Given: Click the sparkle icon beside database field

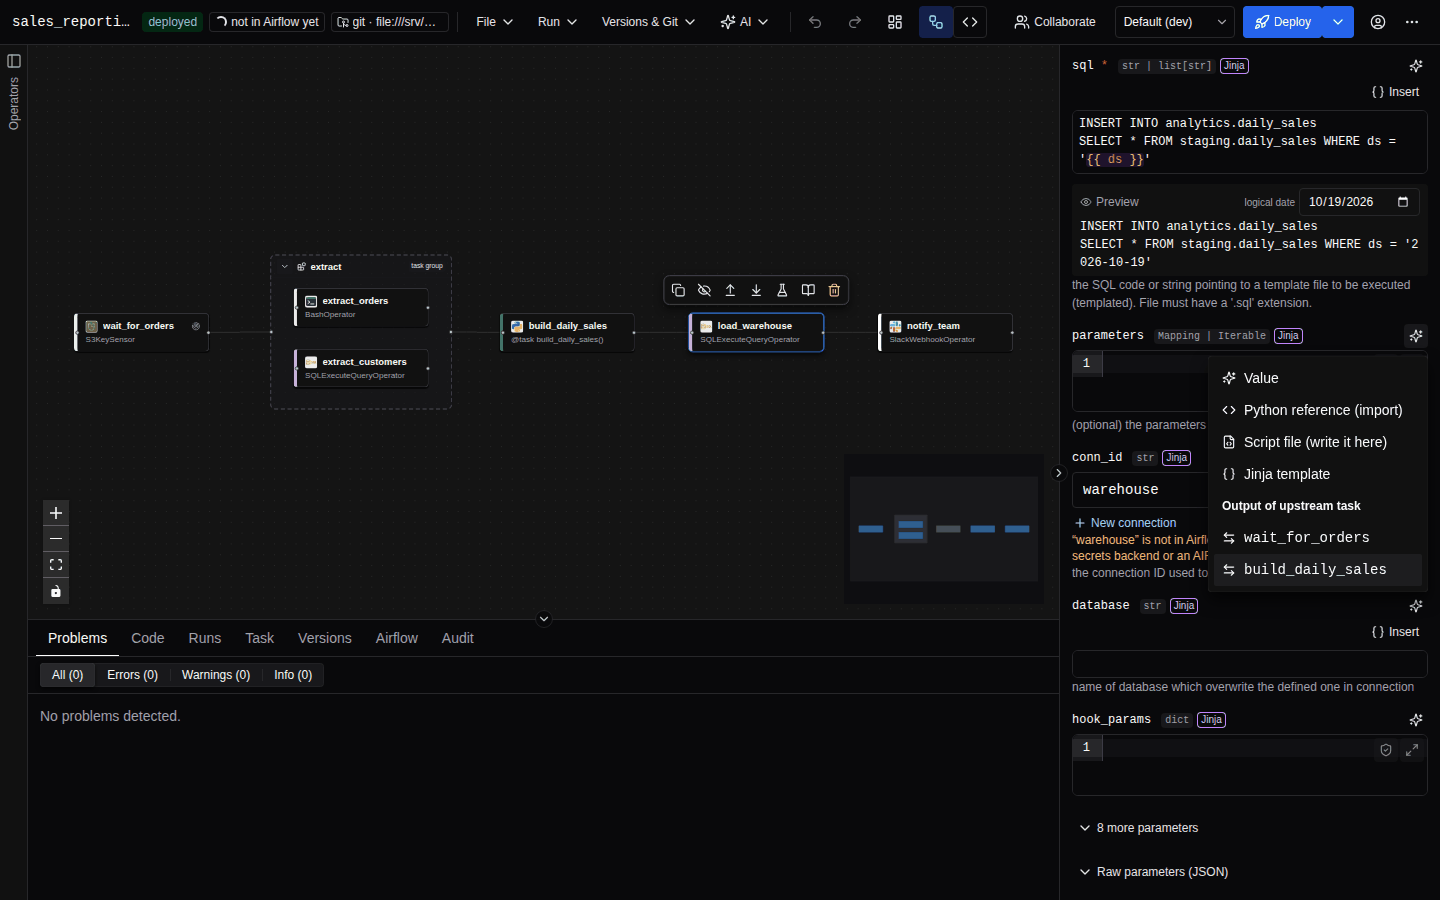Looking at the screenshot, I should [1416, 606].
